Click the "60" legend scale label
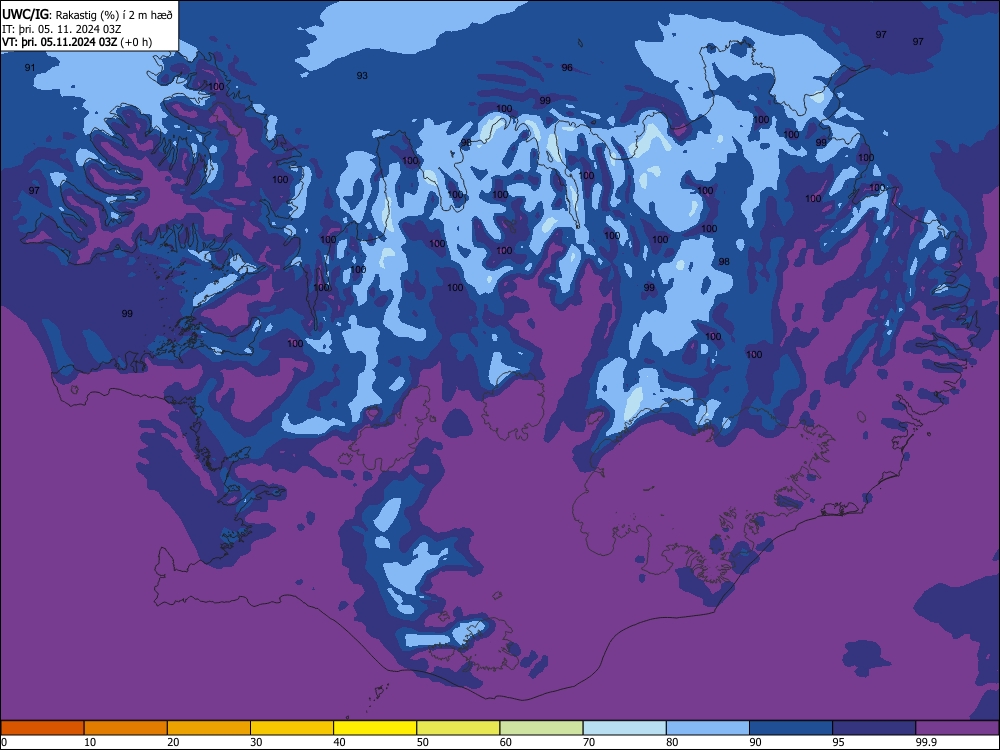Screen dimensions: 1000x750 click(506, 742)
